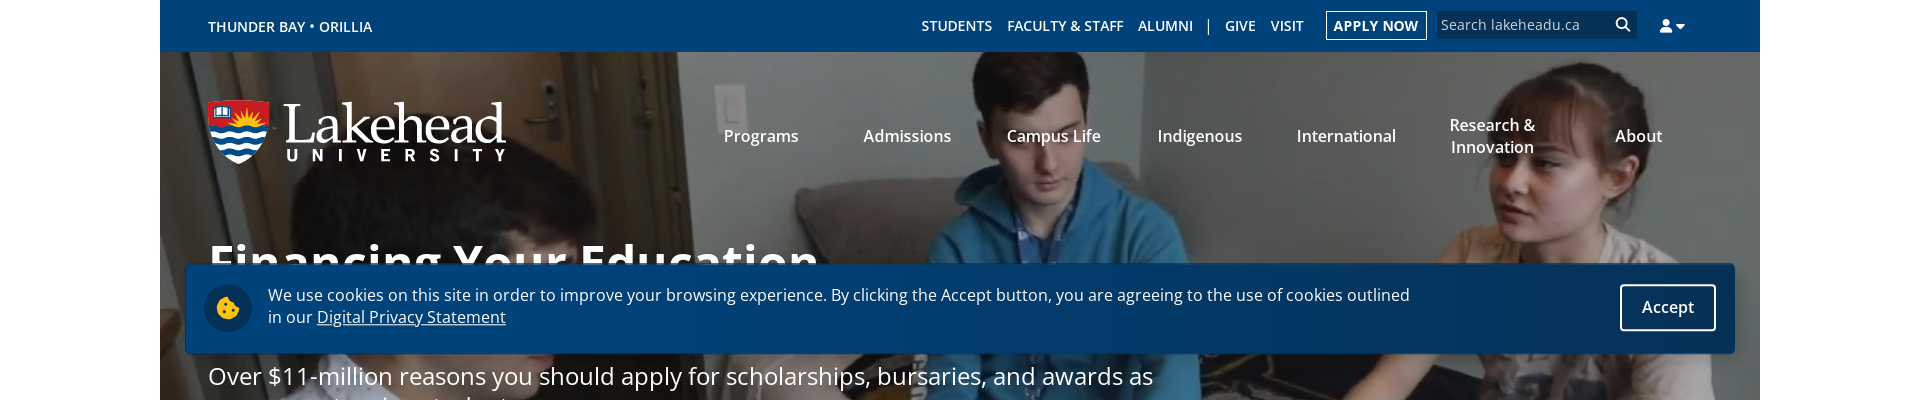Open the user account dropdown

(x=1672, y=26)
